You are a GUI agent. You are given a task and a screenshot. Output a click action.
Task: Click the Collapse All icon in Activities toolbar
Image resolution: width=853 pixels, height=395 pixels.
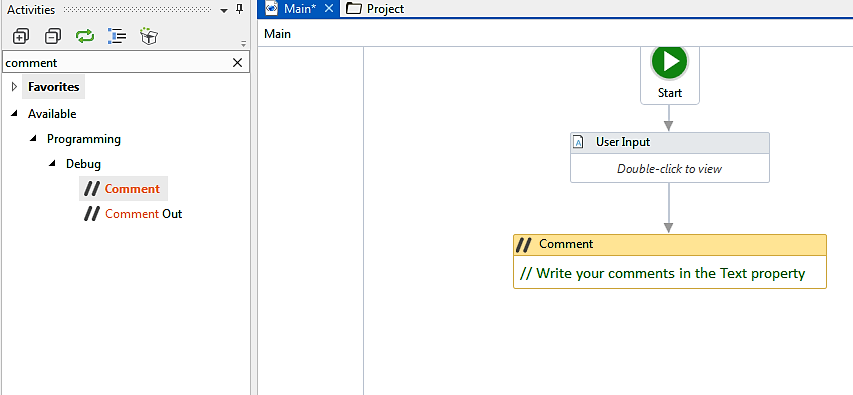(x=53, y=36)
